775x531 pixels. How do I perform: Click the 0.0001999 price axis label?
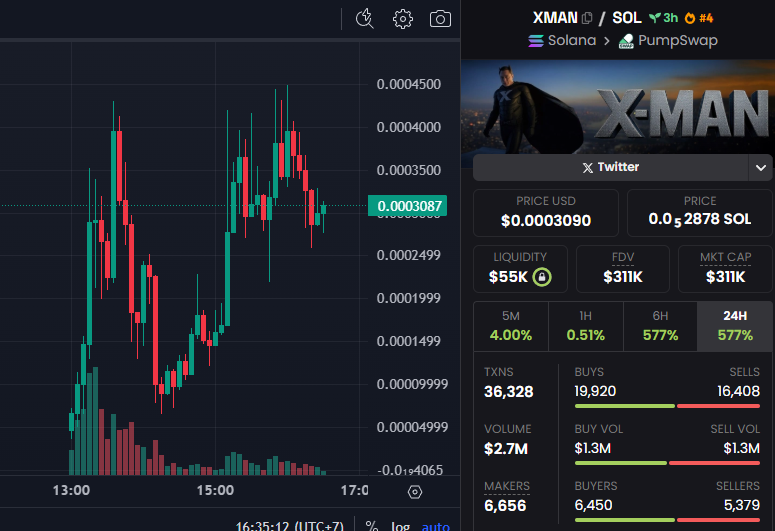(x=408, y=299)
